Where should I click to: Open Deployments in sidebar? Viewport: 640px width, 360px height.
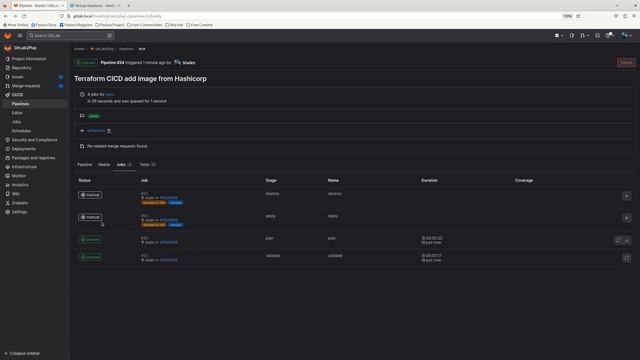[x=24, y=149]
